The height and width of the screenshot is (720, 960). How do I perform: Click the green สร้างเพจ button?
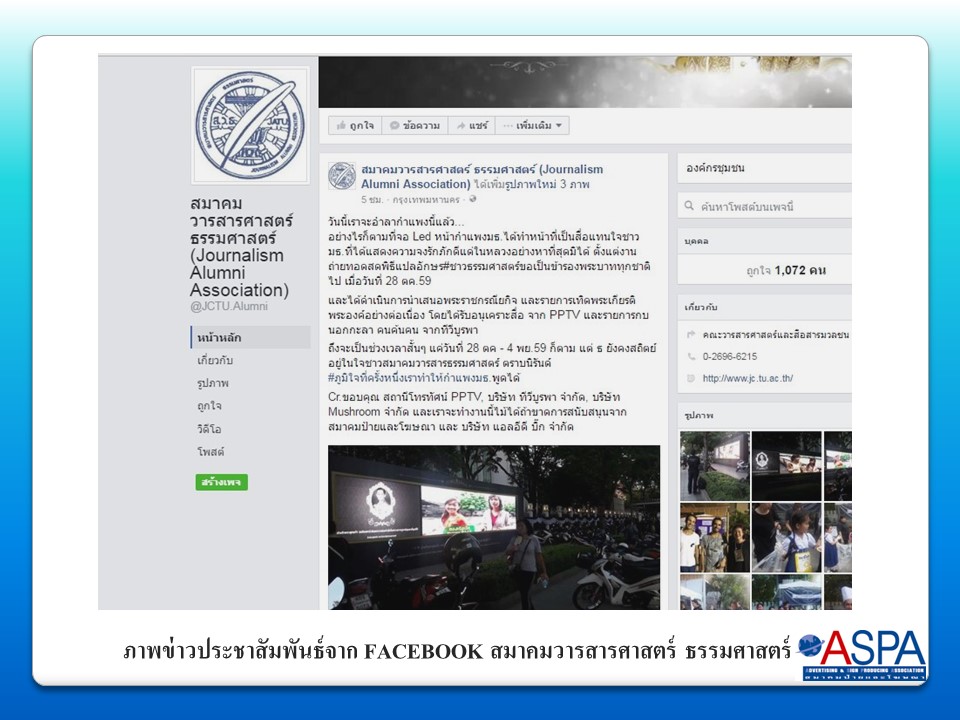tap(222, 482)
